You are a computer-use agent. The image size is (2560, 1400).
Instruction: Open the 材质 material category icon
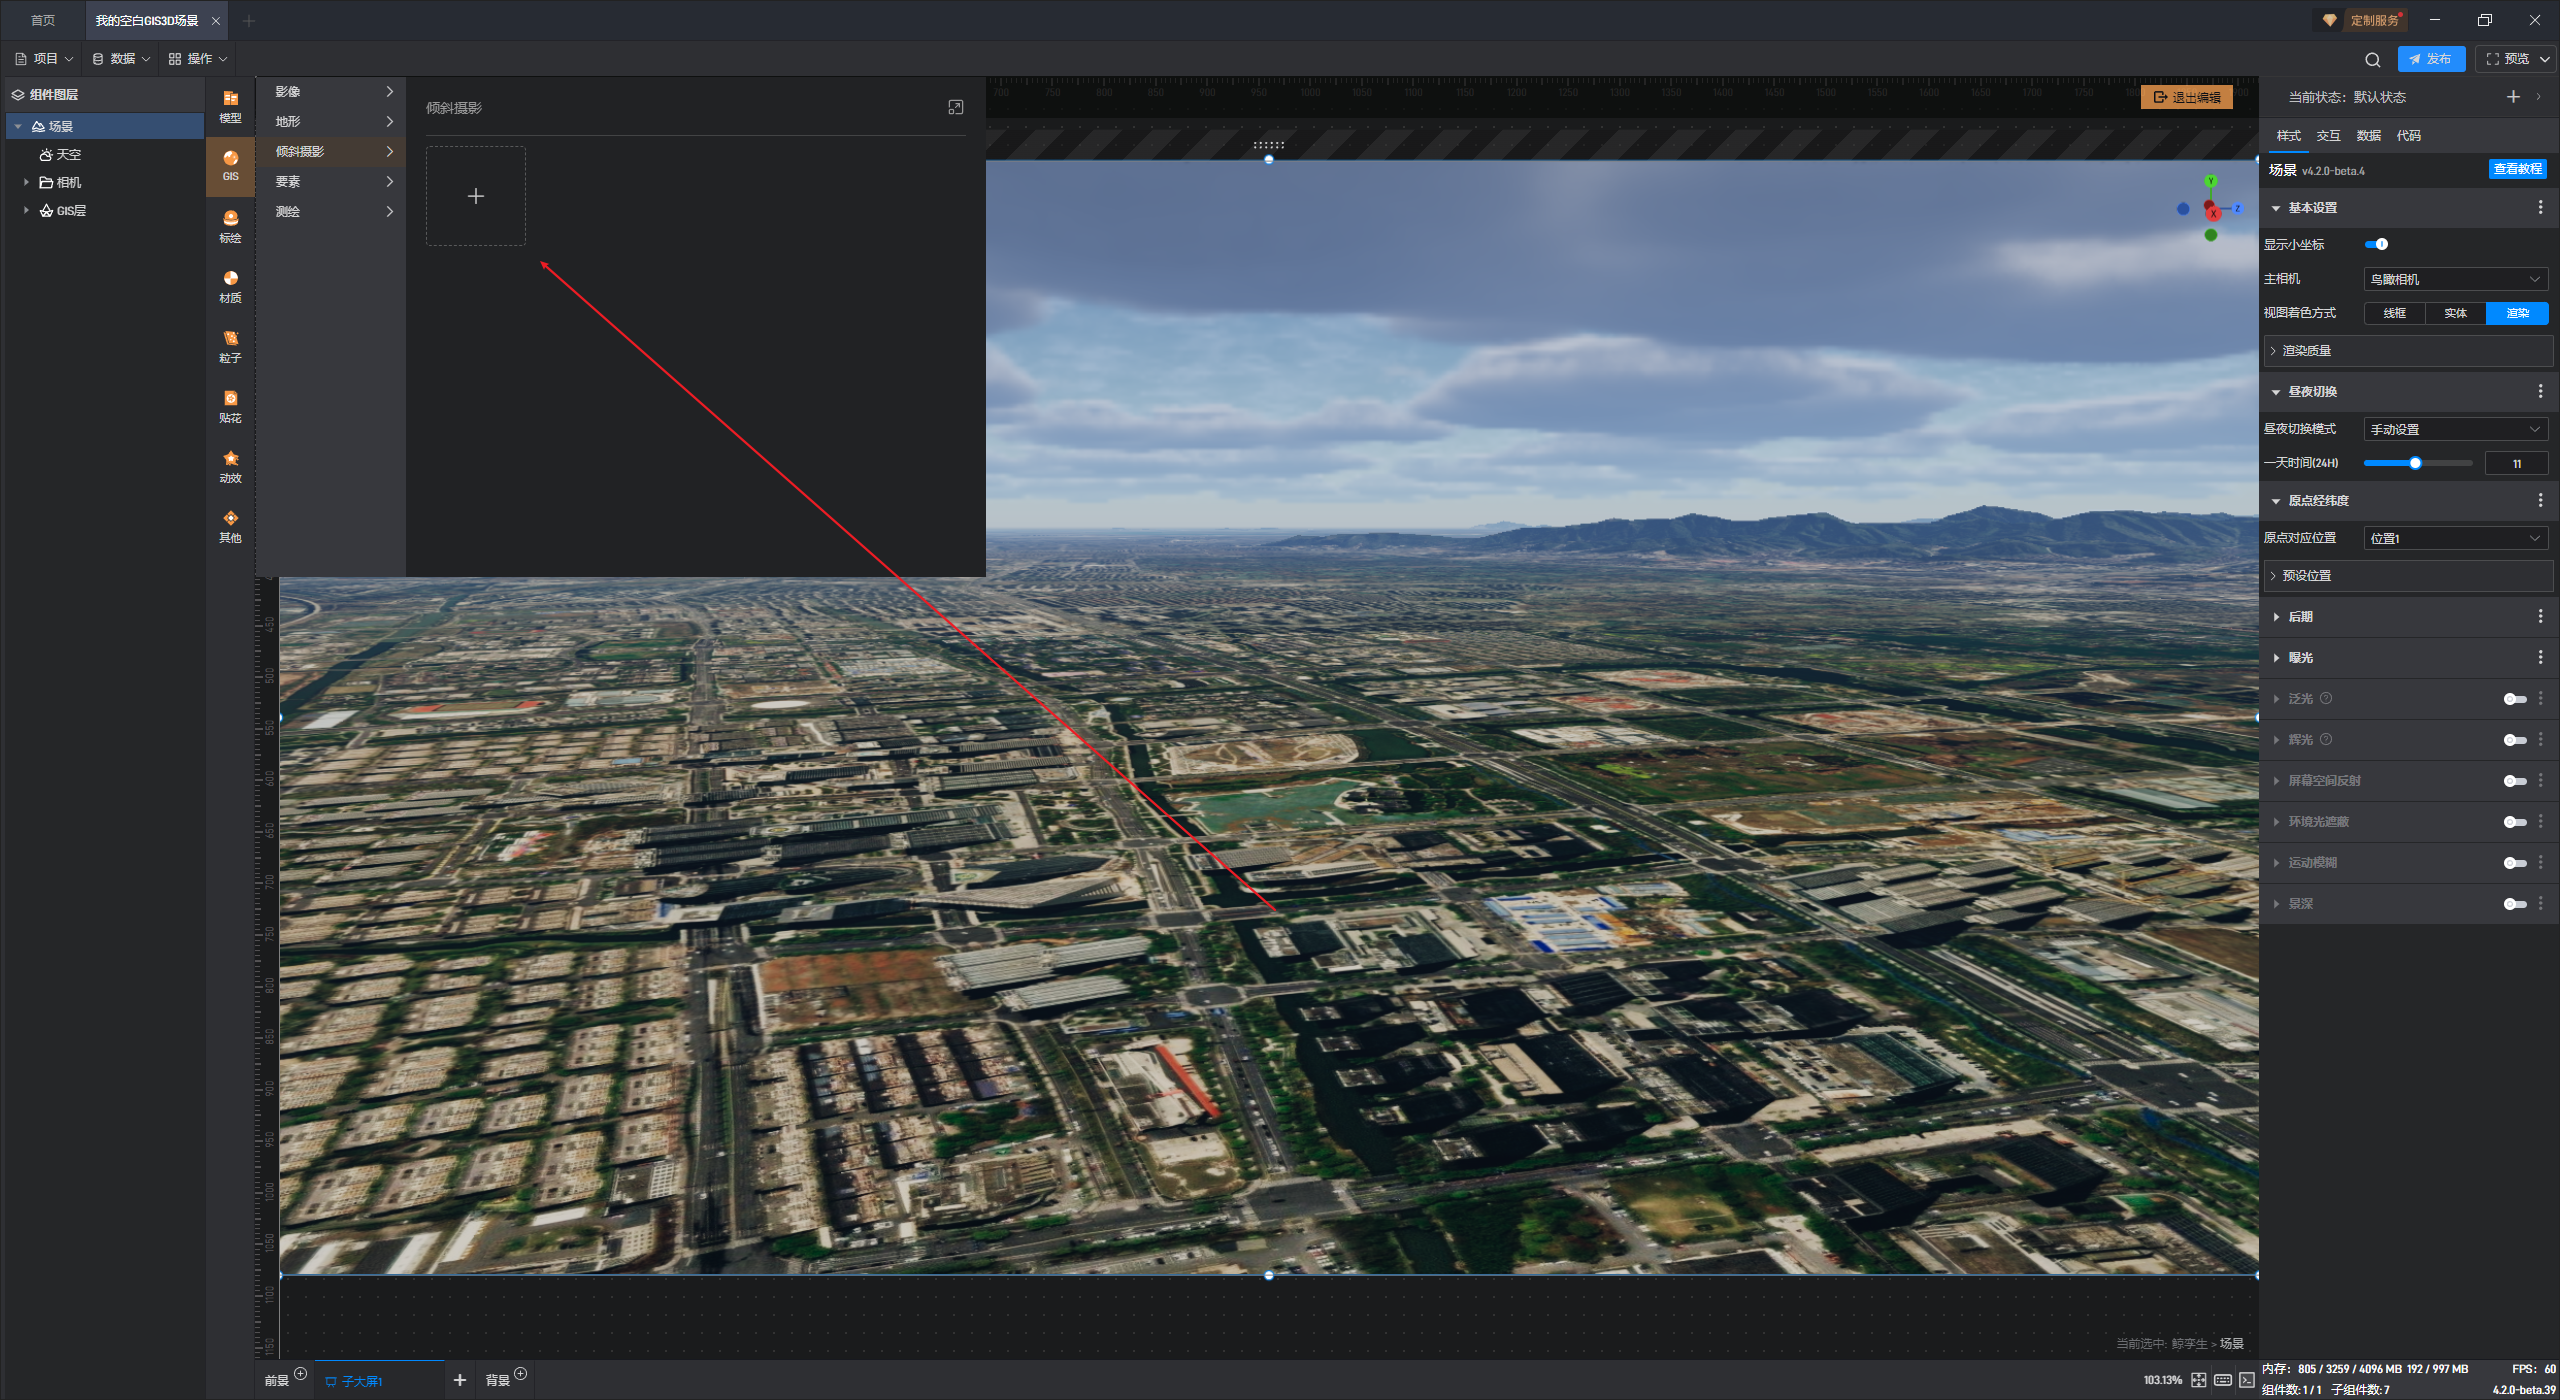point(230,286)
